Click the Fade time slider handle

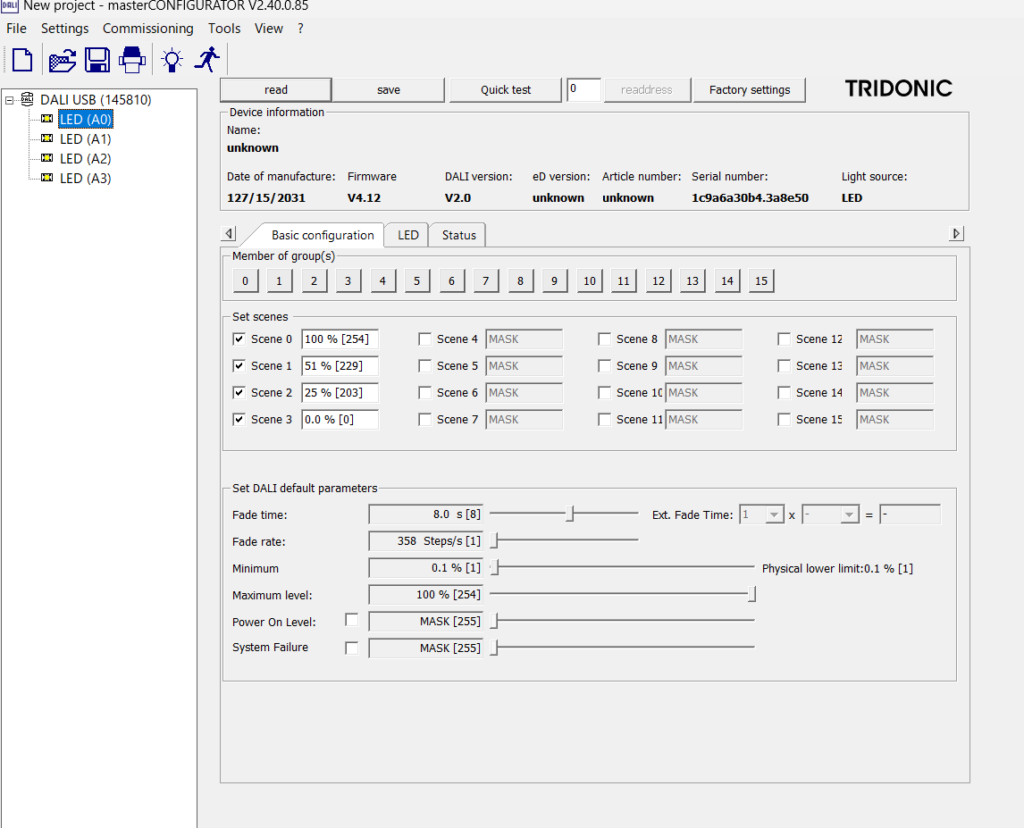tap(570, 513)
